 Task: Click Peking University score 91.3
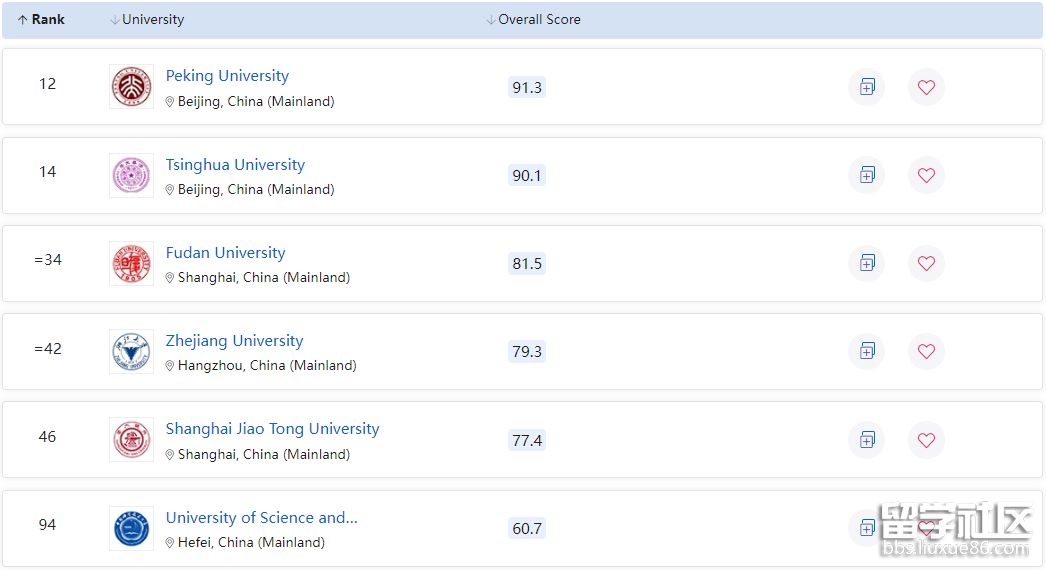(x=527, y=87)
